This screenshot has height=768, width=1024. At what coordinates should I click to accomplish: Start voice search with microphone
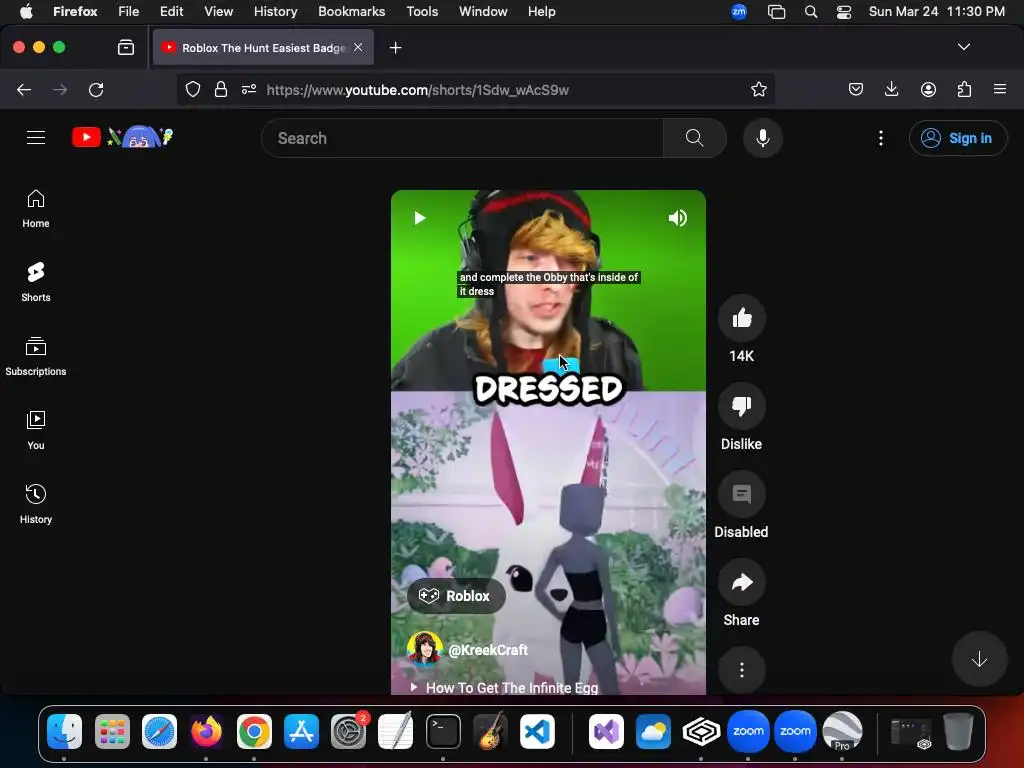(763, 138)
